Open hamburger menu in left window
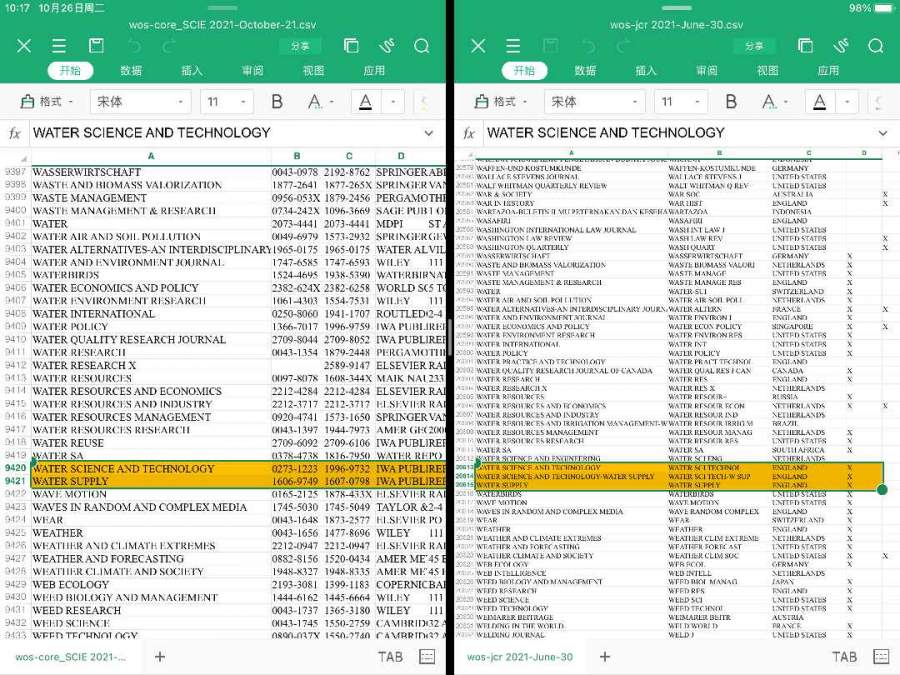Image resolution: width=900 pixels, height=675 pixels. [59, 46]
